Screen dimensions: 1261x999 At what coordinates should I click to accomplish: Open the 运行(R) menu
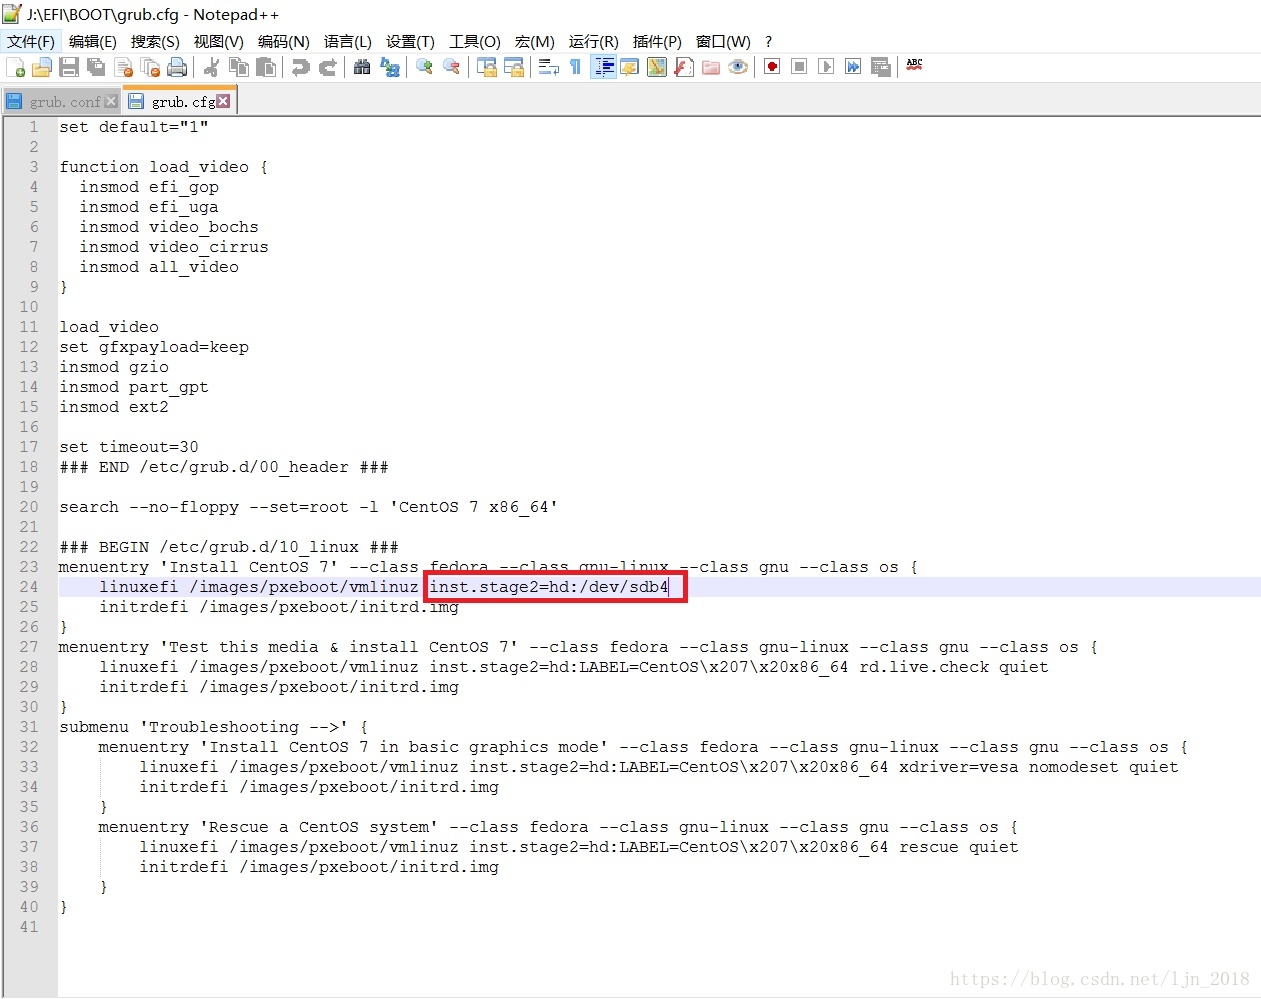pos(594,41)
